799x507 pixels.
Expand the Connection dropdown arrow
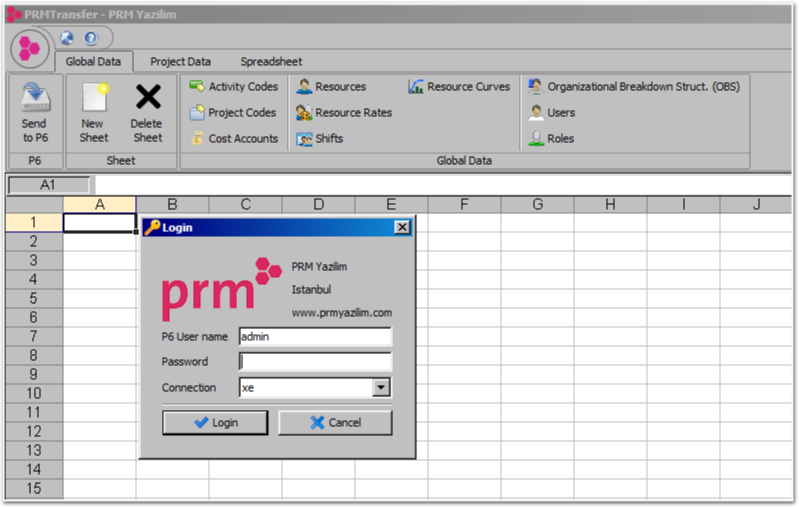(381, 388)
